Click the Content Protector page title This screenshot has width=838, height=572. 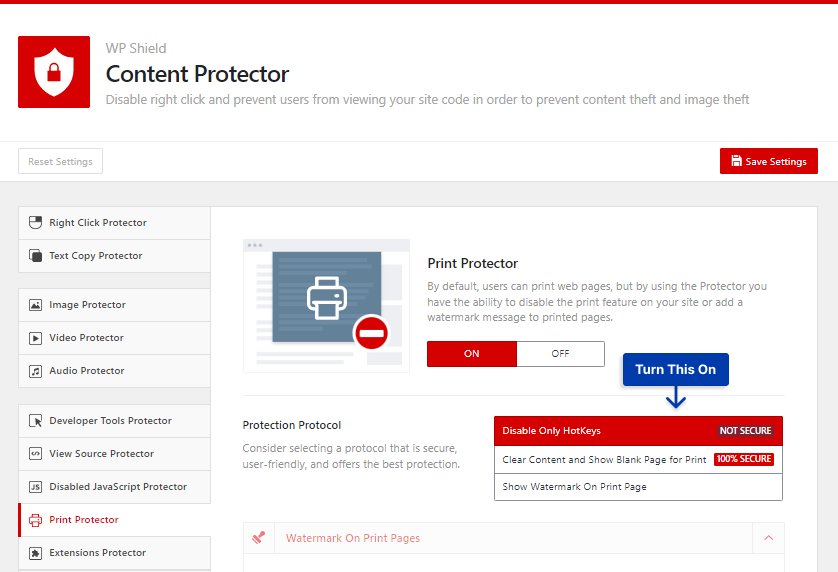pyautogui.click(x=197, y=74)
